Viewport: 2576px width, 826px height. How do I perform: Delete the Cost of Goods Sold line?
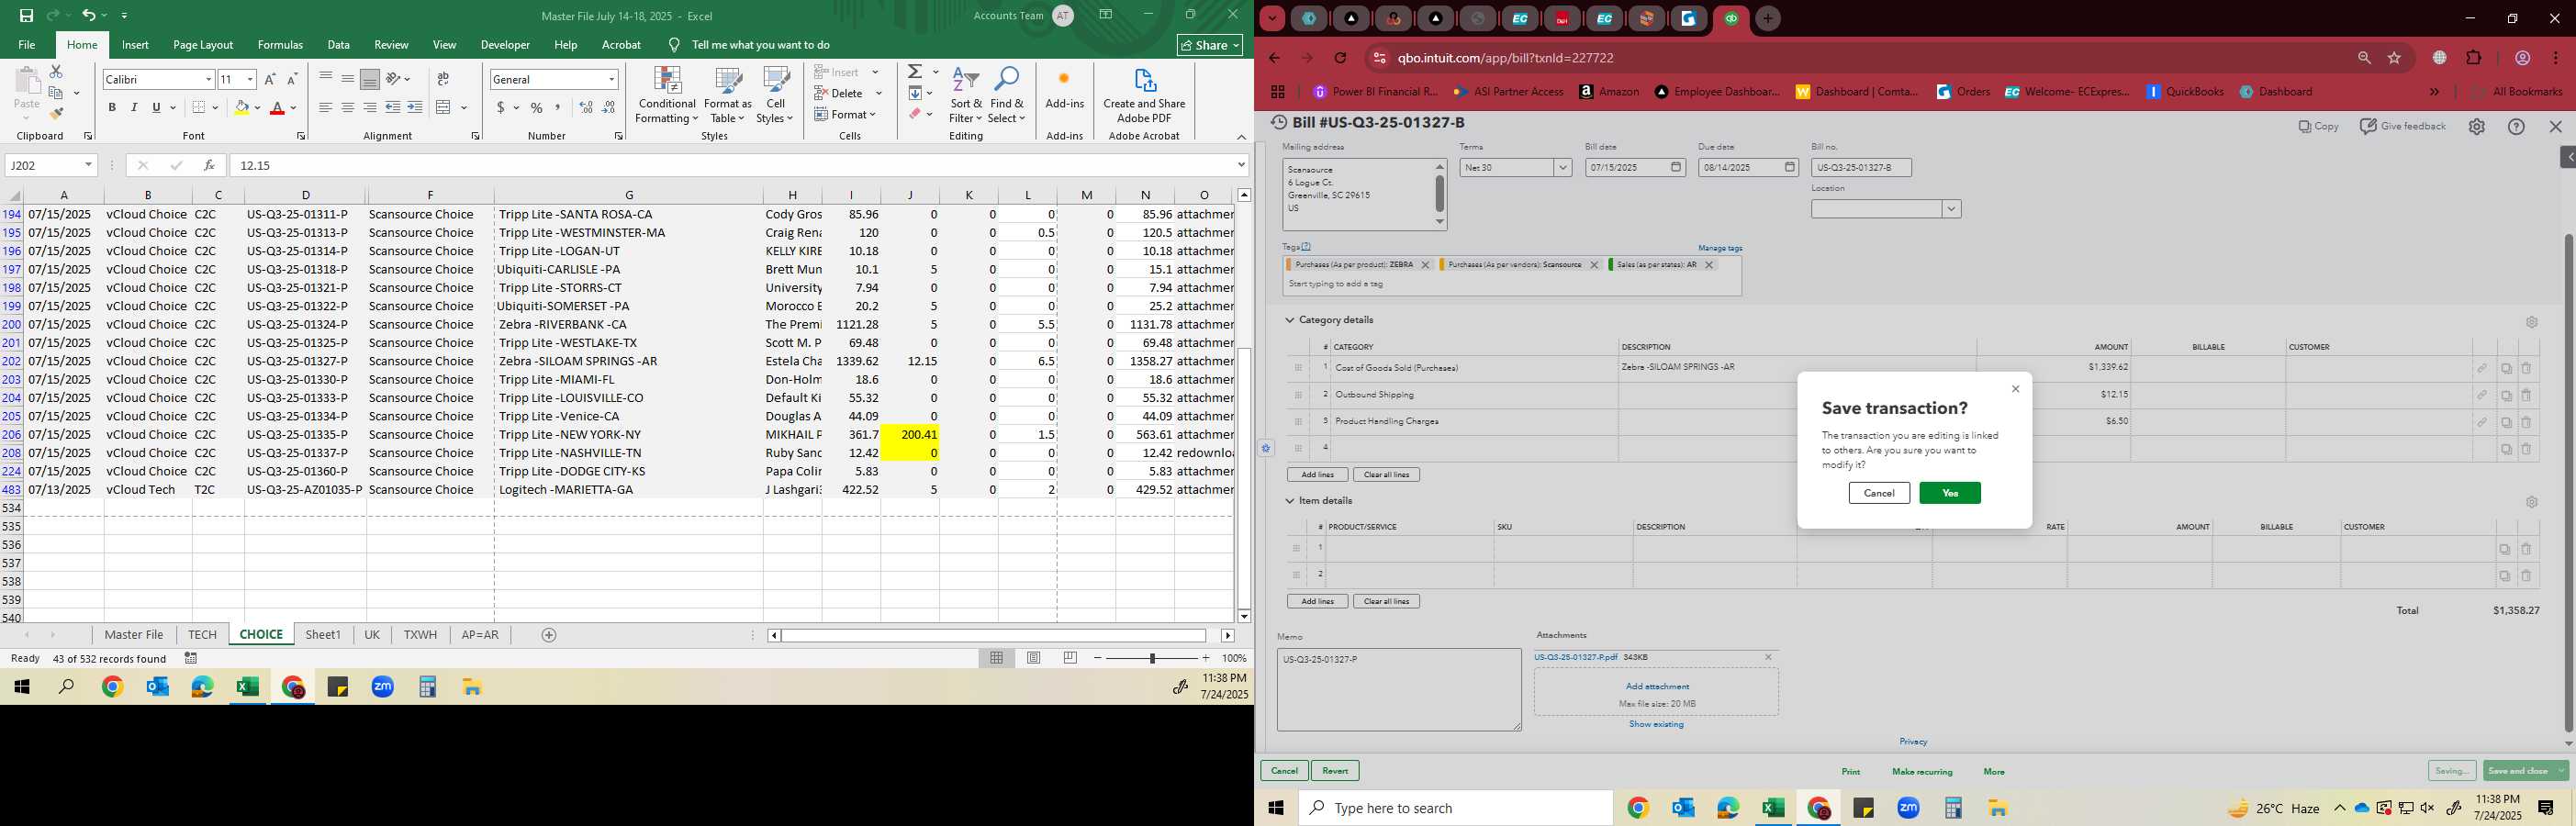click(x=2526, y=368)
